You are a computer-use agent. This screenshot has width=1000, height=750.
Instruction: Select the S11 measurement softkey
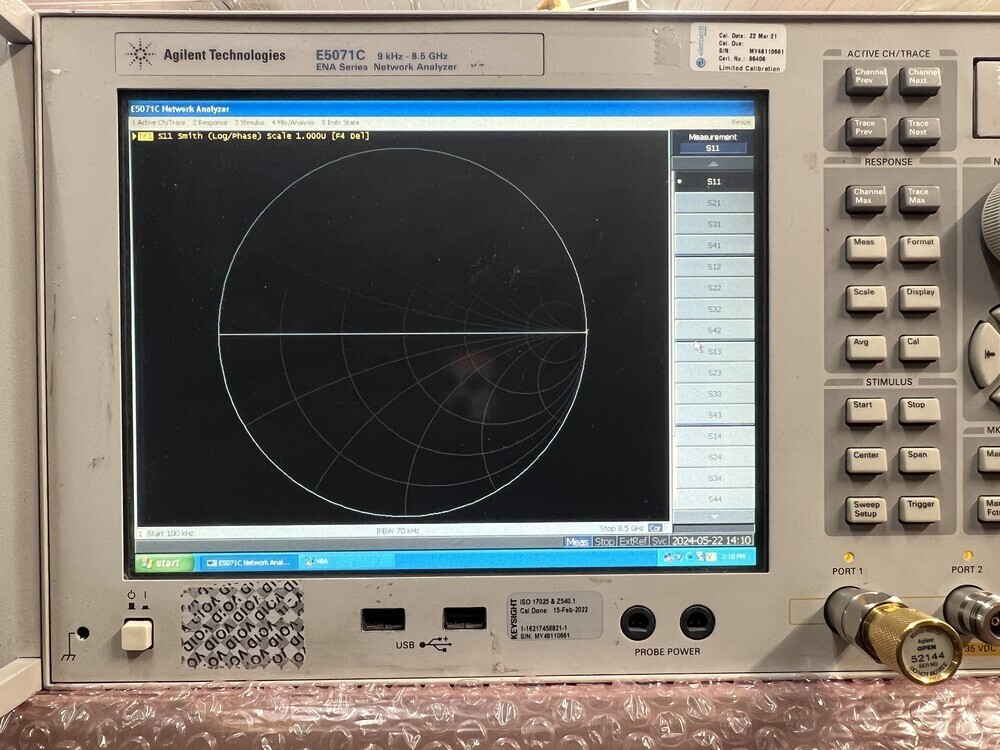(x=714, y=182)
